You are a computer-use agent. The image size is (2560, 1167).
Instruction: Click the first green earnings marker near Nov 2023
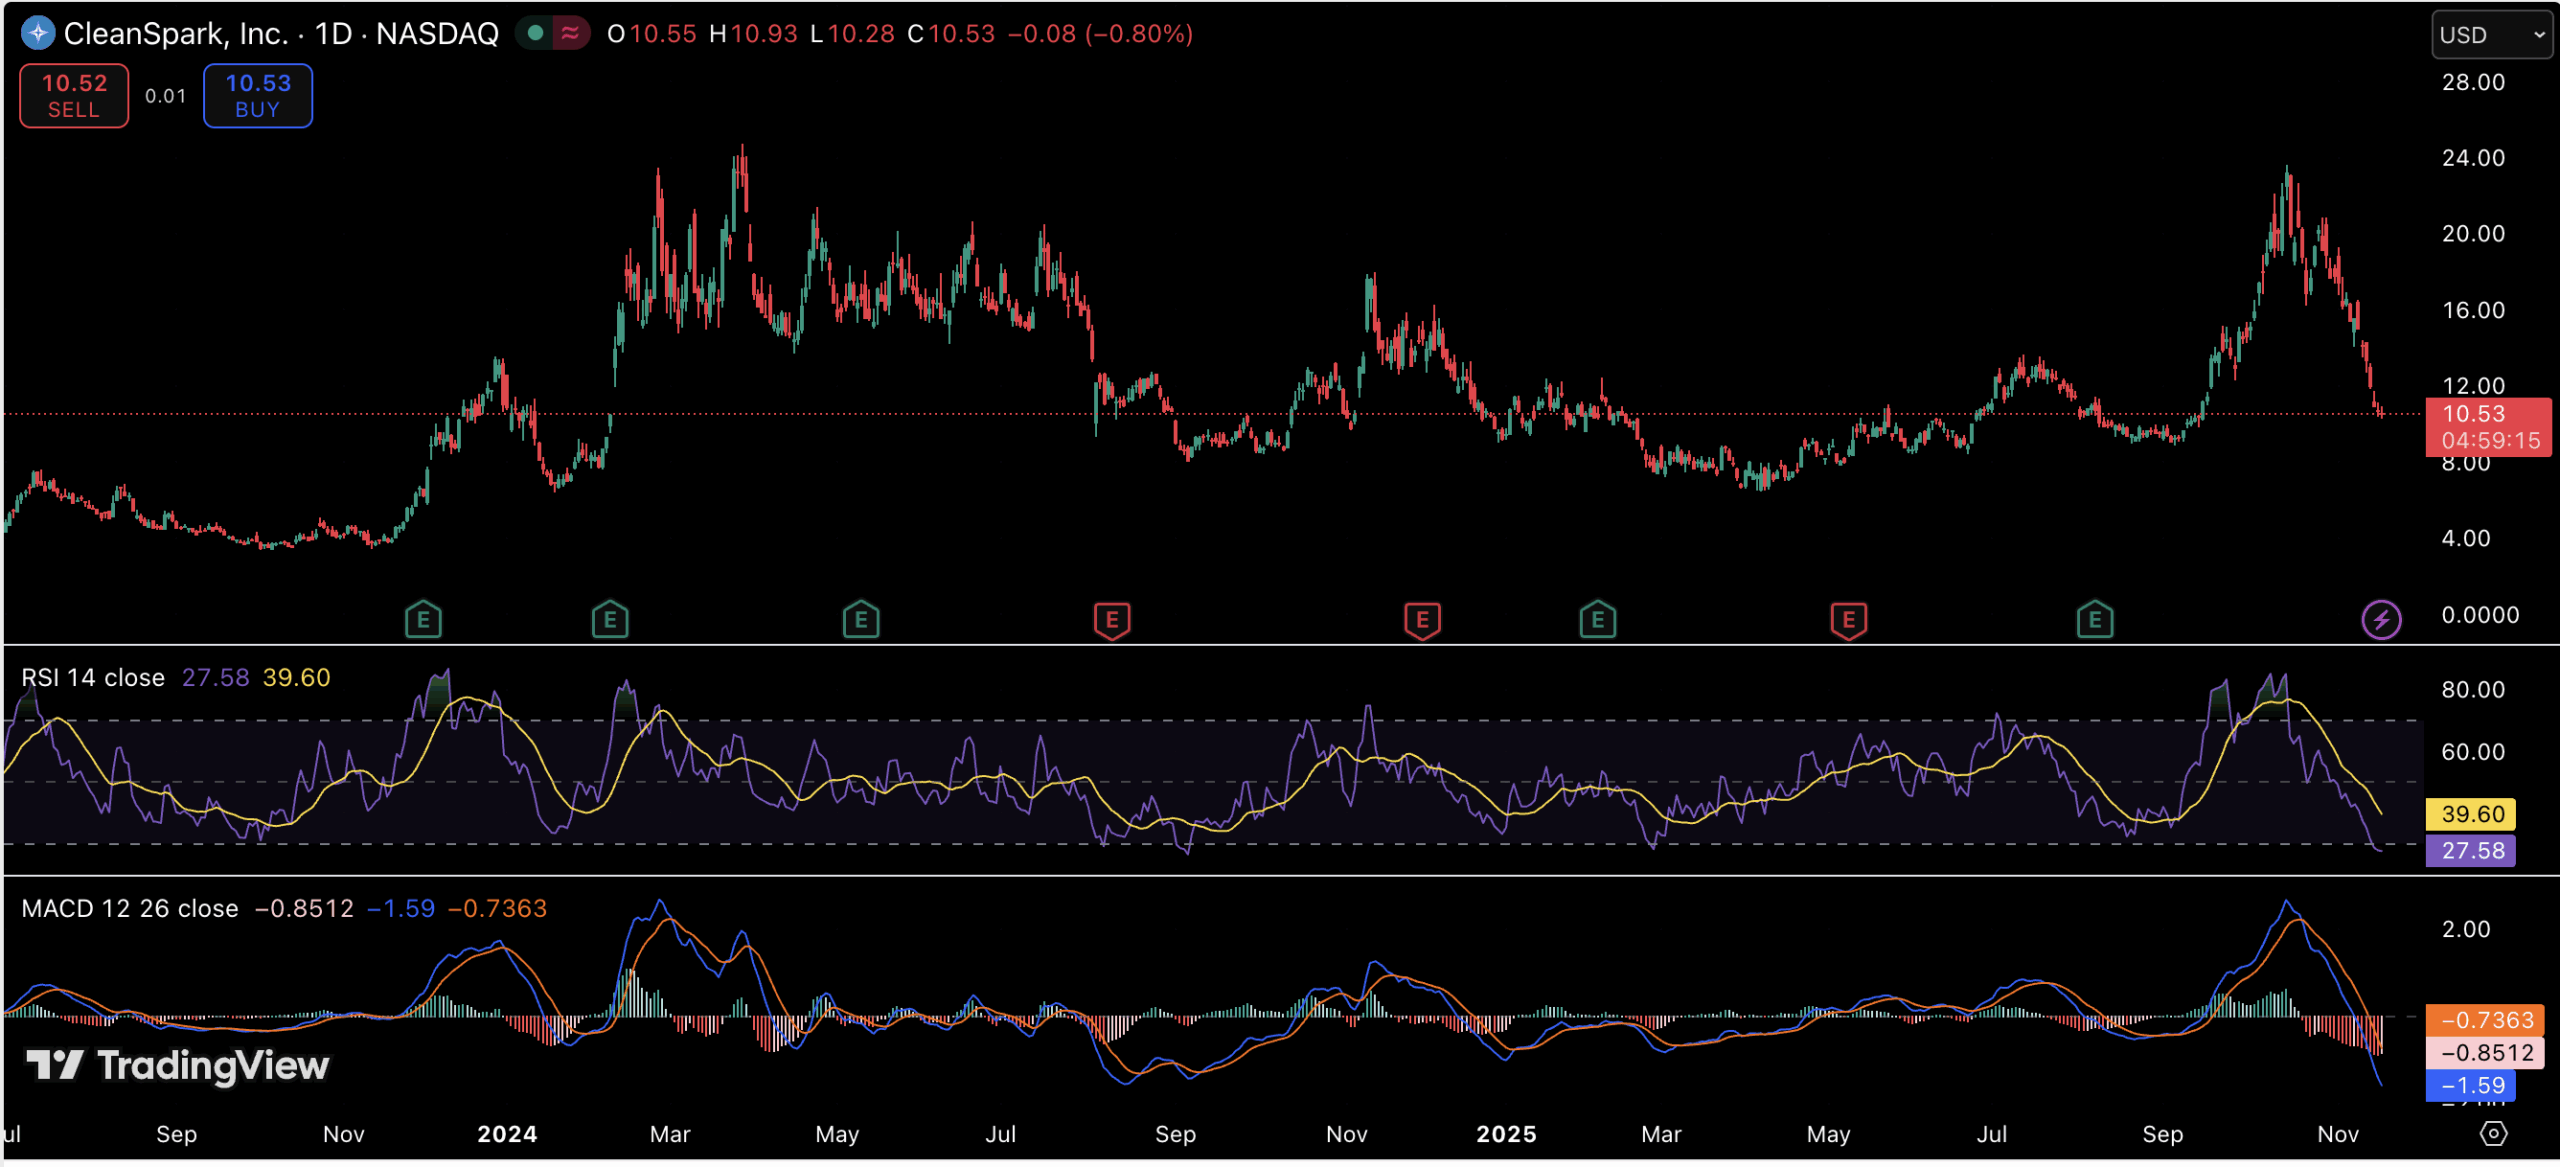click(423, 620)
